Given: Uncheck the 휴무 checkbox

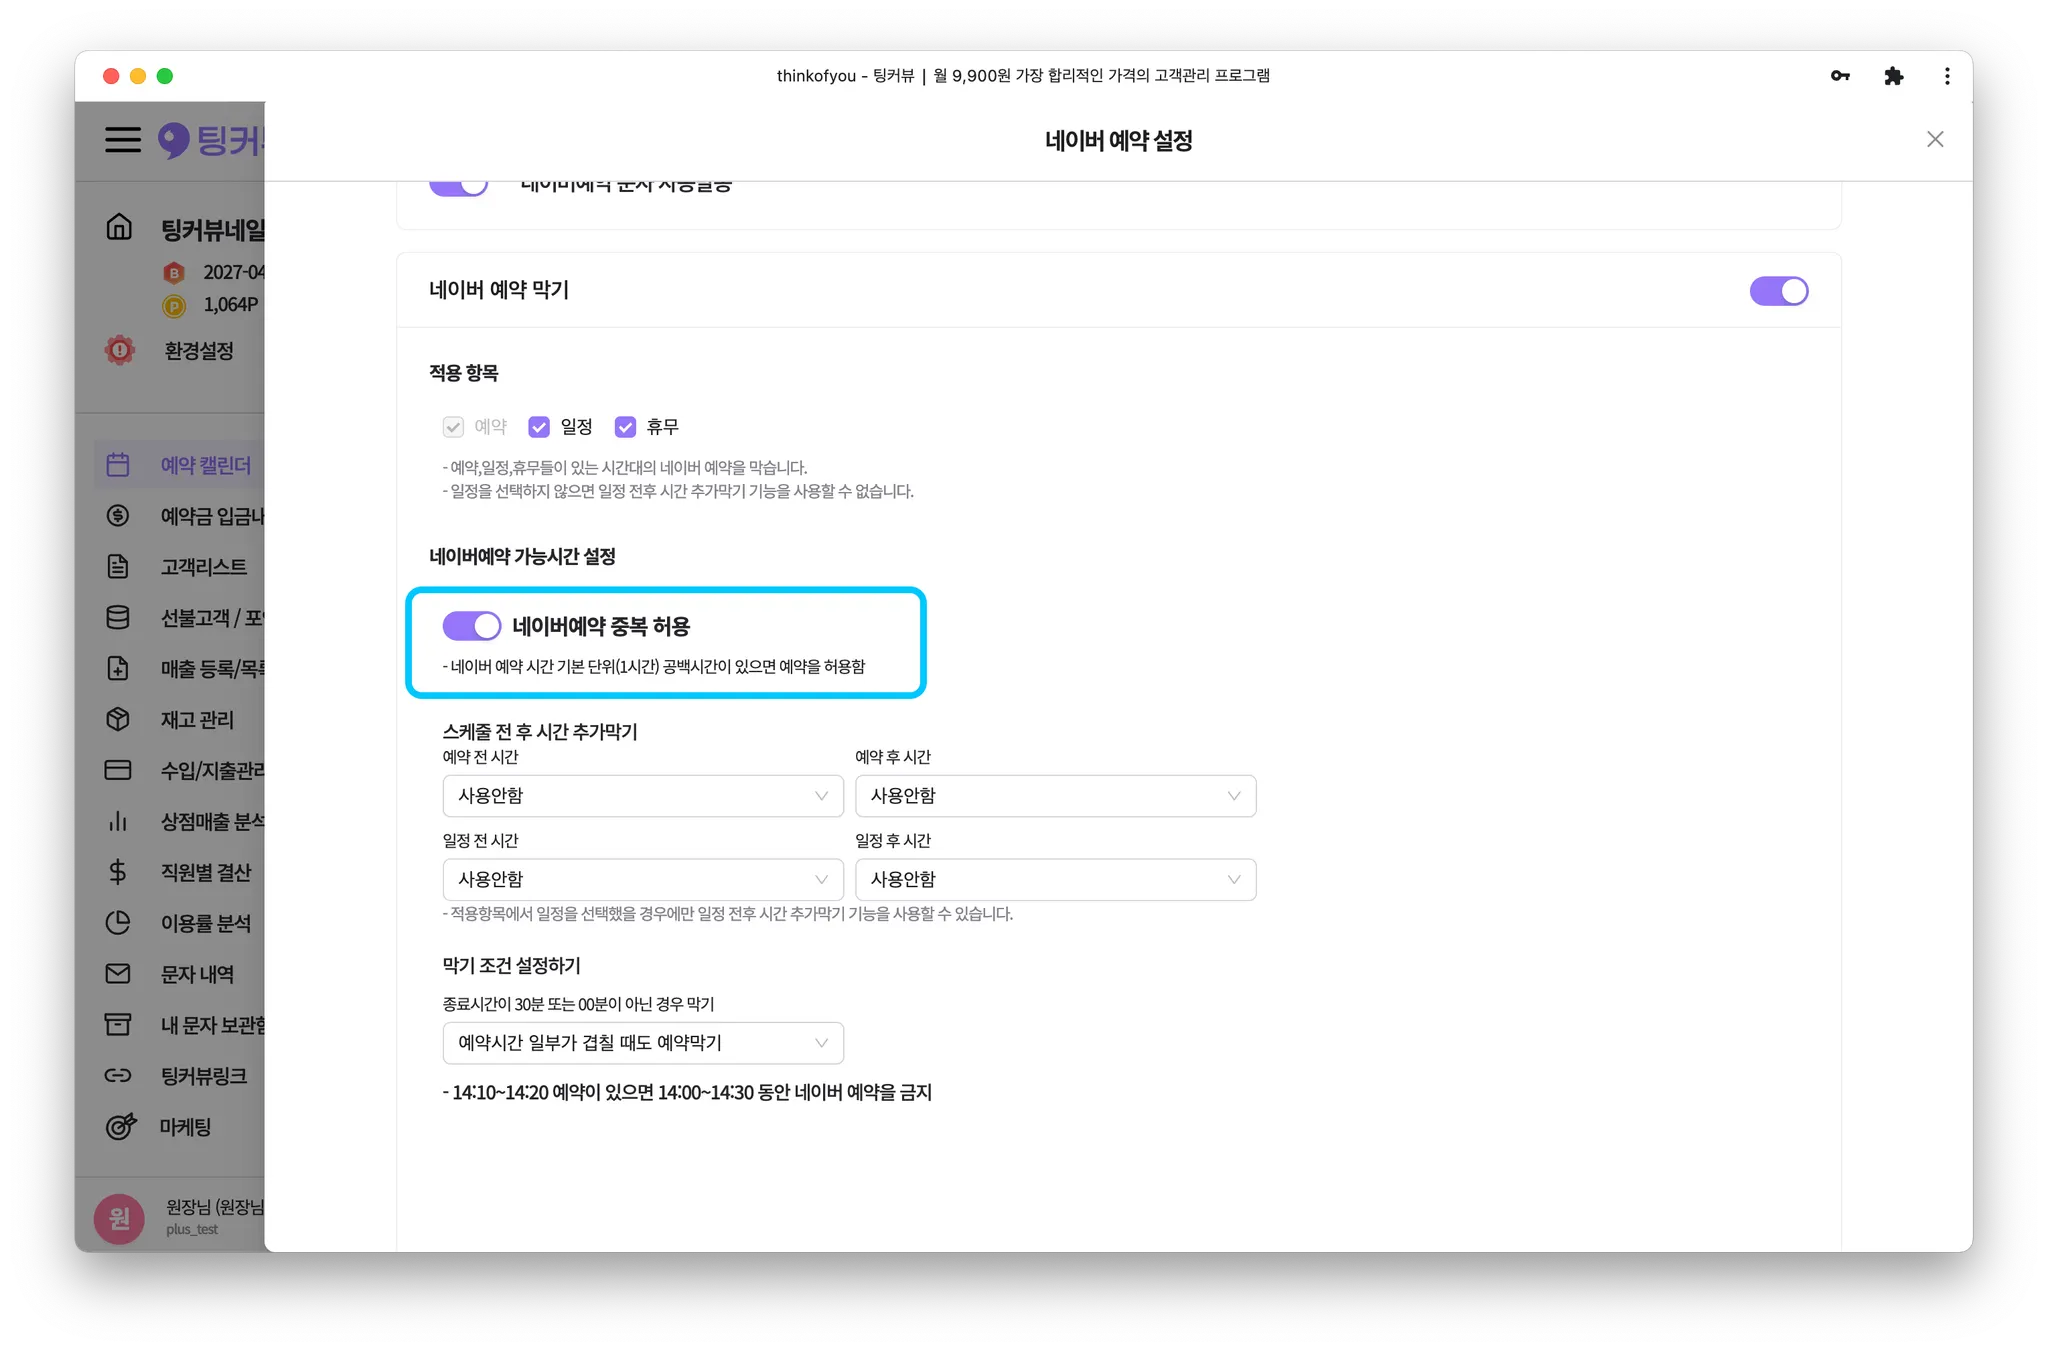Looking at the screenshot, I should pos(625,427).
